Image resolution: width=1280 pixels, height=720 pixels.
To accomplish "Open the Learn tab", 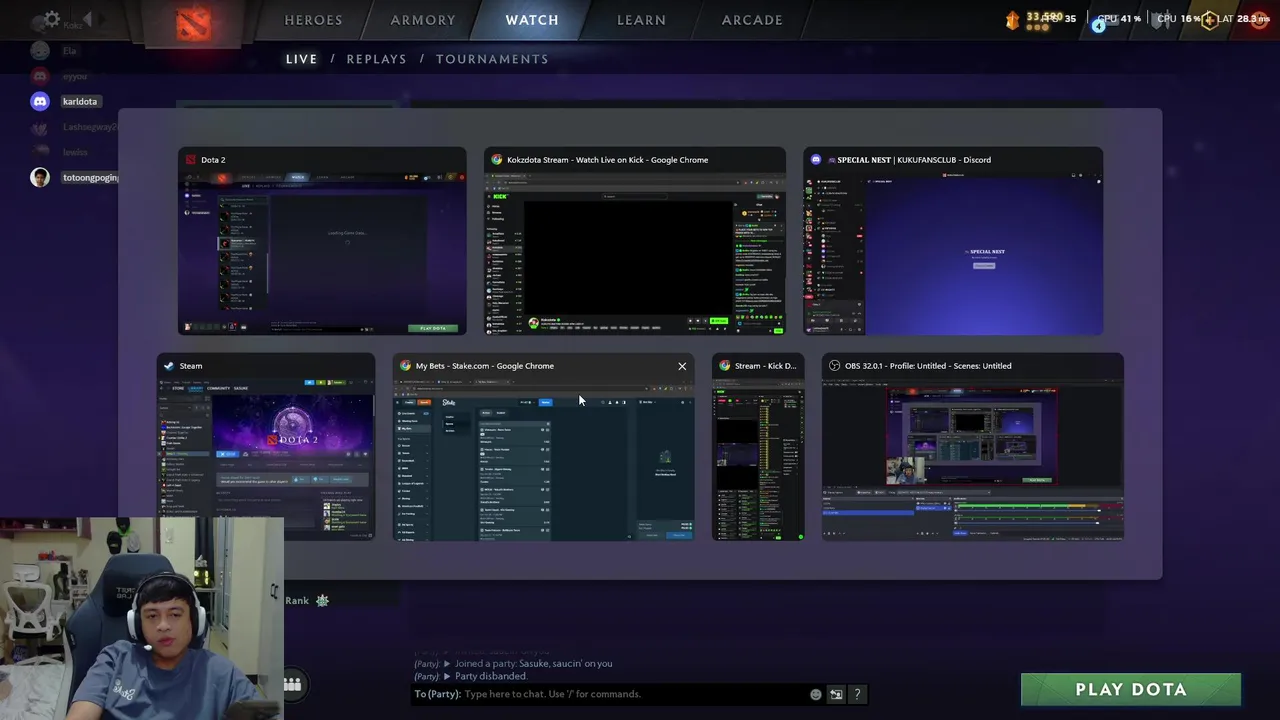I will point(641,20).
